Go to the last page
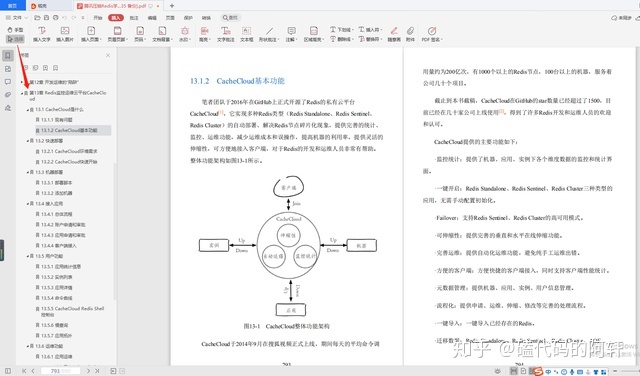Viewport: 640px width, 376px height. click(97, 371)
